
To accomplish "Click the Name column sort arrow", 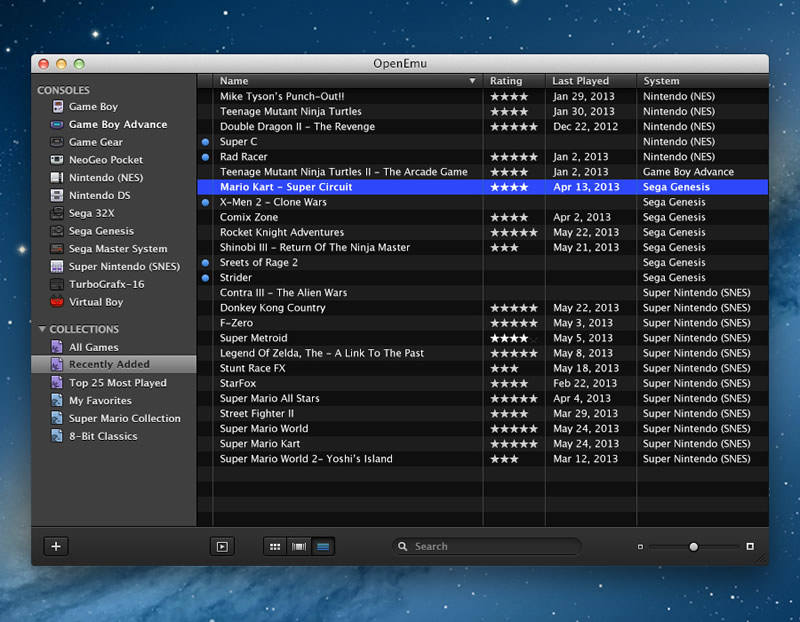I will 472,81.
